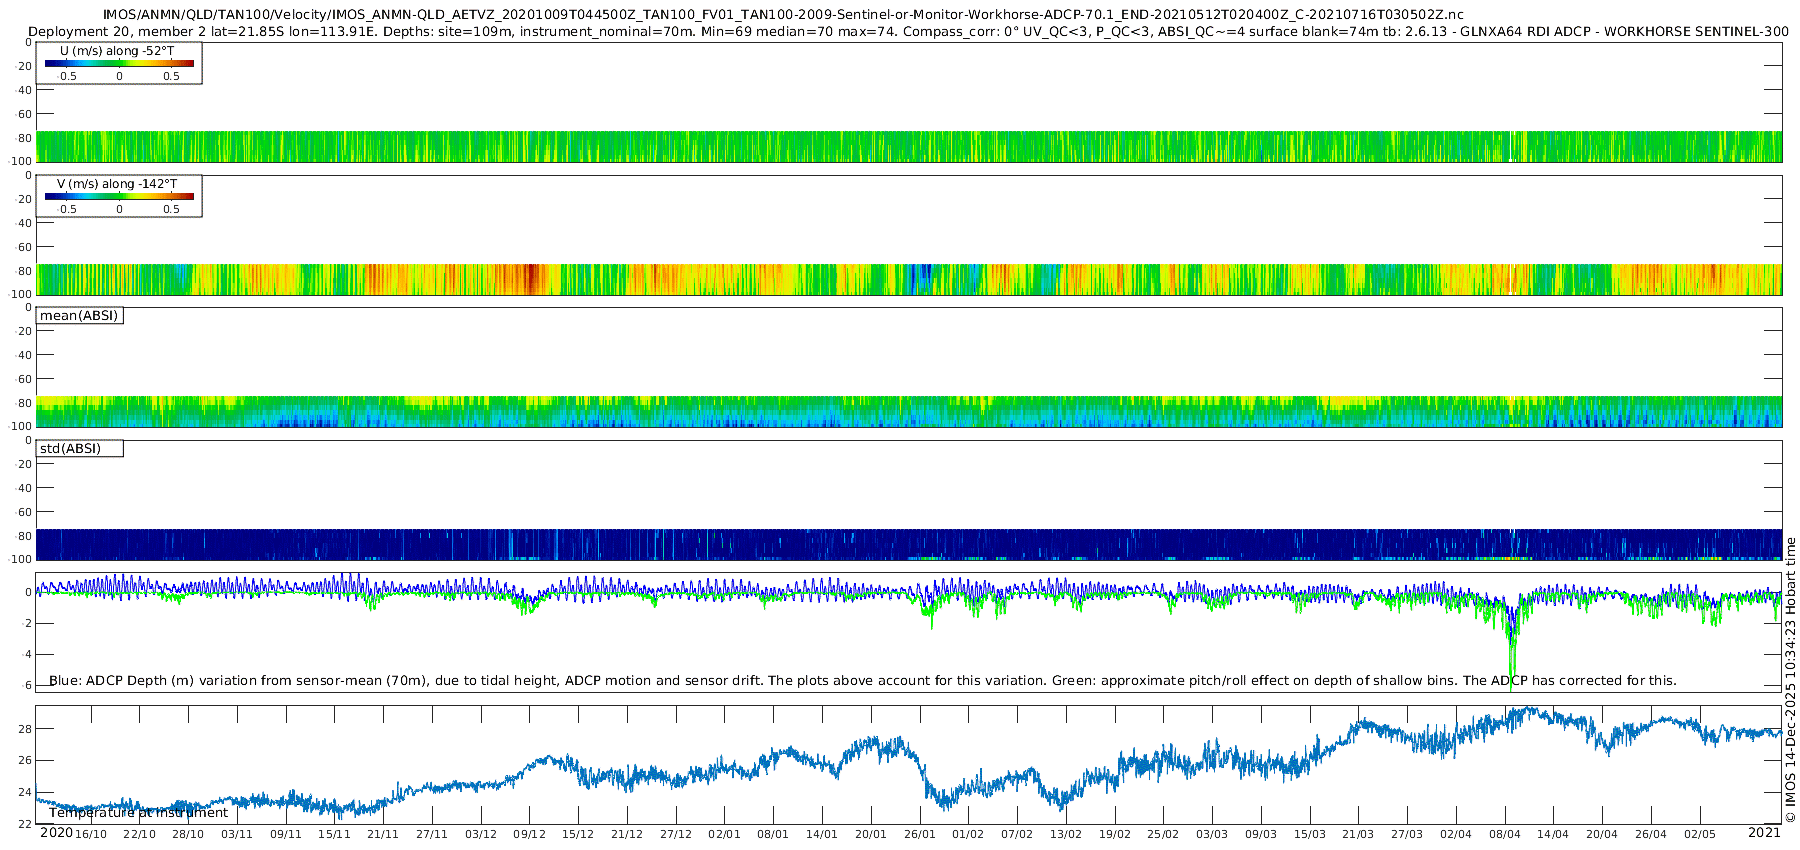This screenshot has height=850, width=1800.
Task: Click the 2020 year label
Action: [56, 833]
